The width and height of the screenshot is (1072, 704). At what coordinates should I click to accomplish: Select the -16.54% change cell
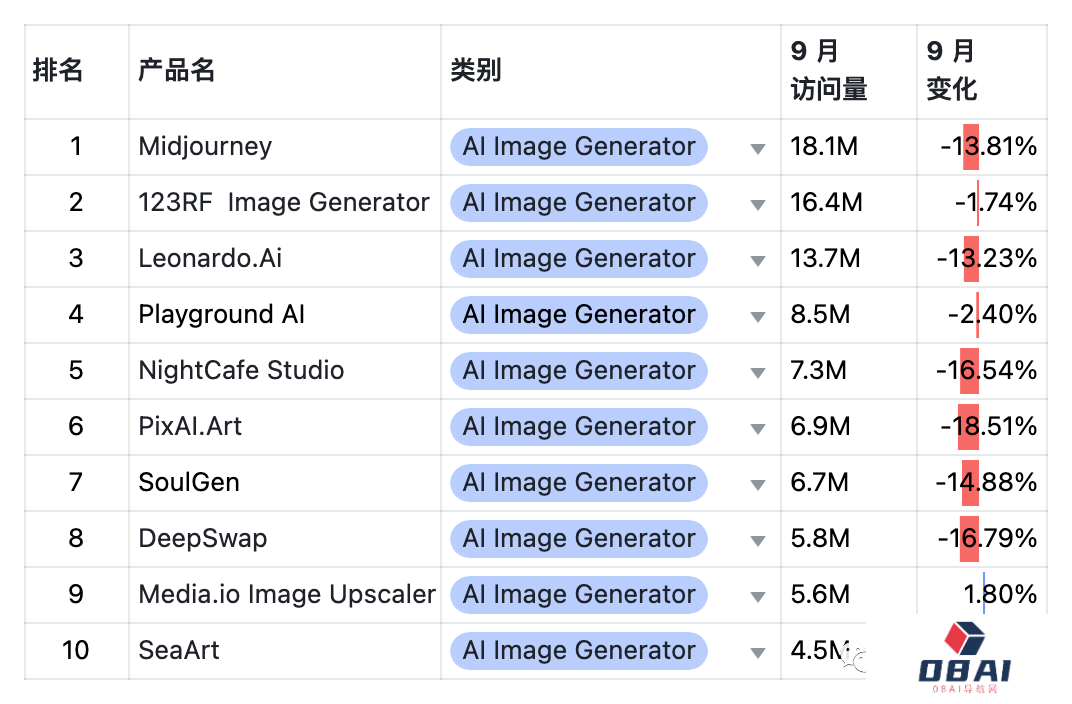(982, 371)
